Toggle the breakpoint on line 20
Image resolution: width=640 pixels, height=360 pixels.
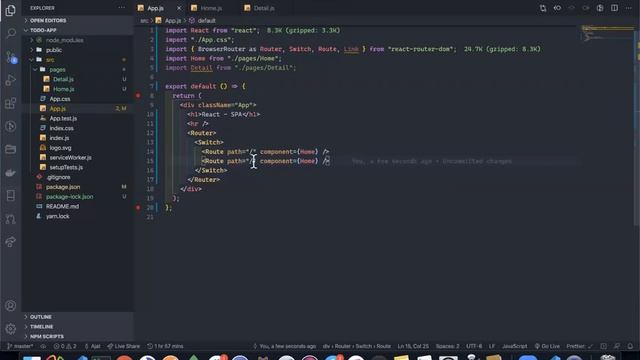[138, 207]
